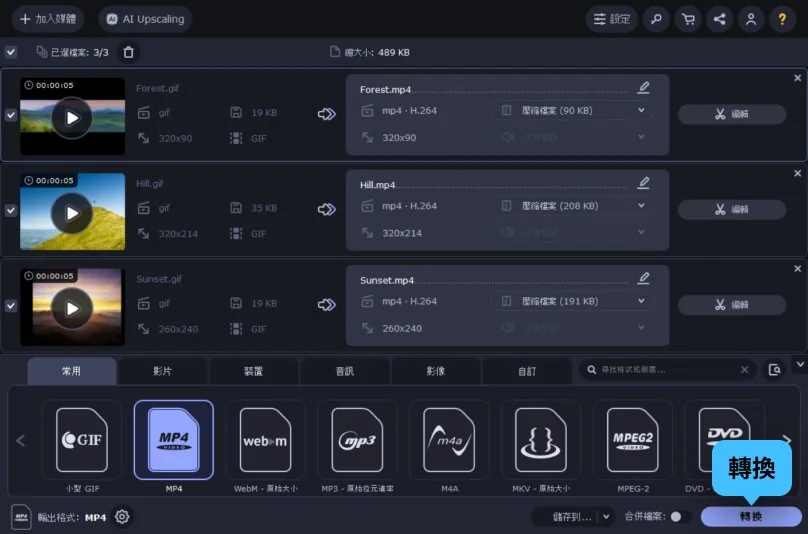Screen dimensions: 808x534
Task: Open output format settings gear icon
Action: click(x=122, y=517)
